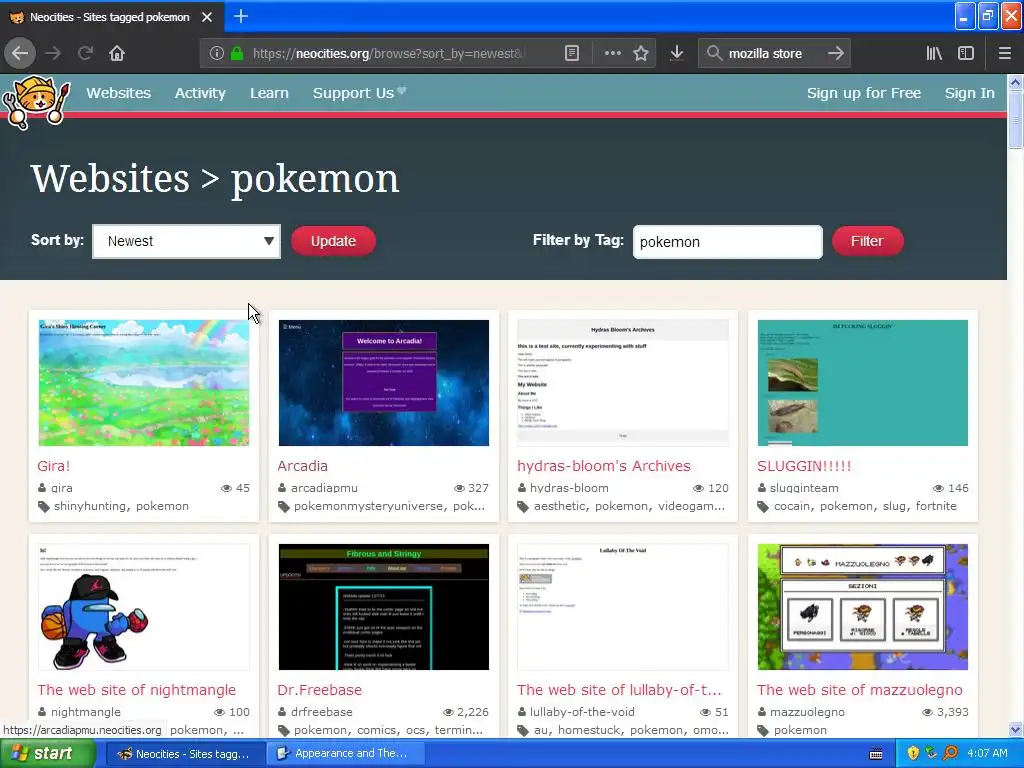Viewport: 1024px width, 768px height.
Task: Go back with the browser back arrow
Action: (x=20, y=53)
